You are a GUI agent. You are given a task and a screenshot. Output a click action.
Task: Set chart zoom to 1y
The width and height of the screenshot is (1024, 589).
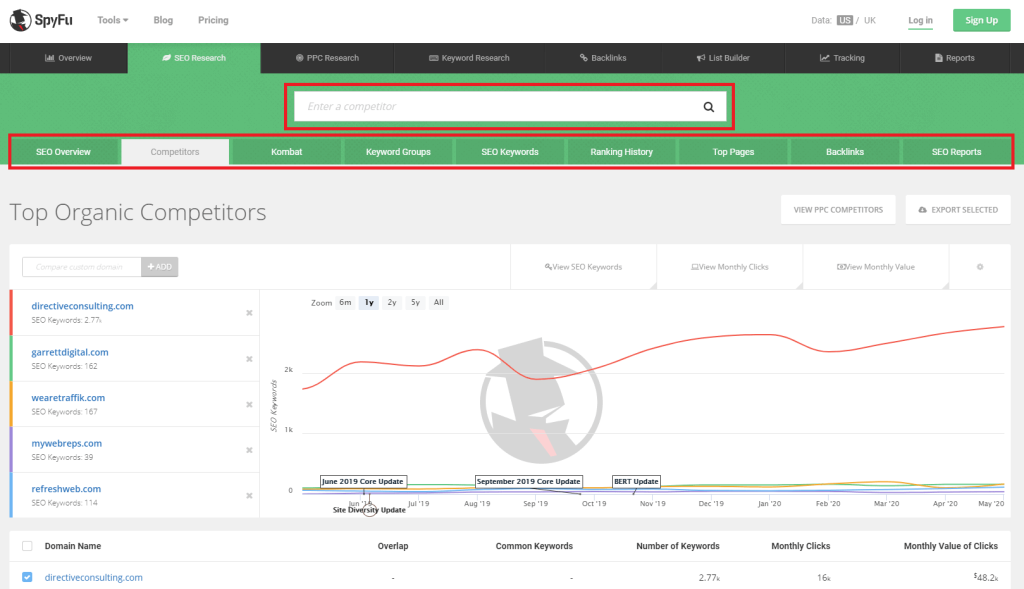369,302
